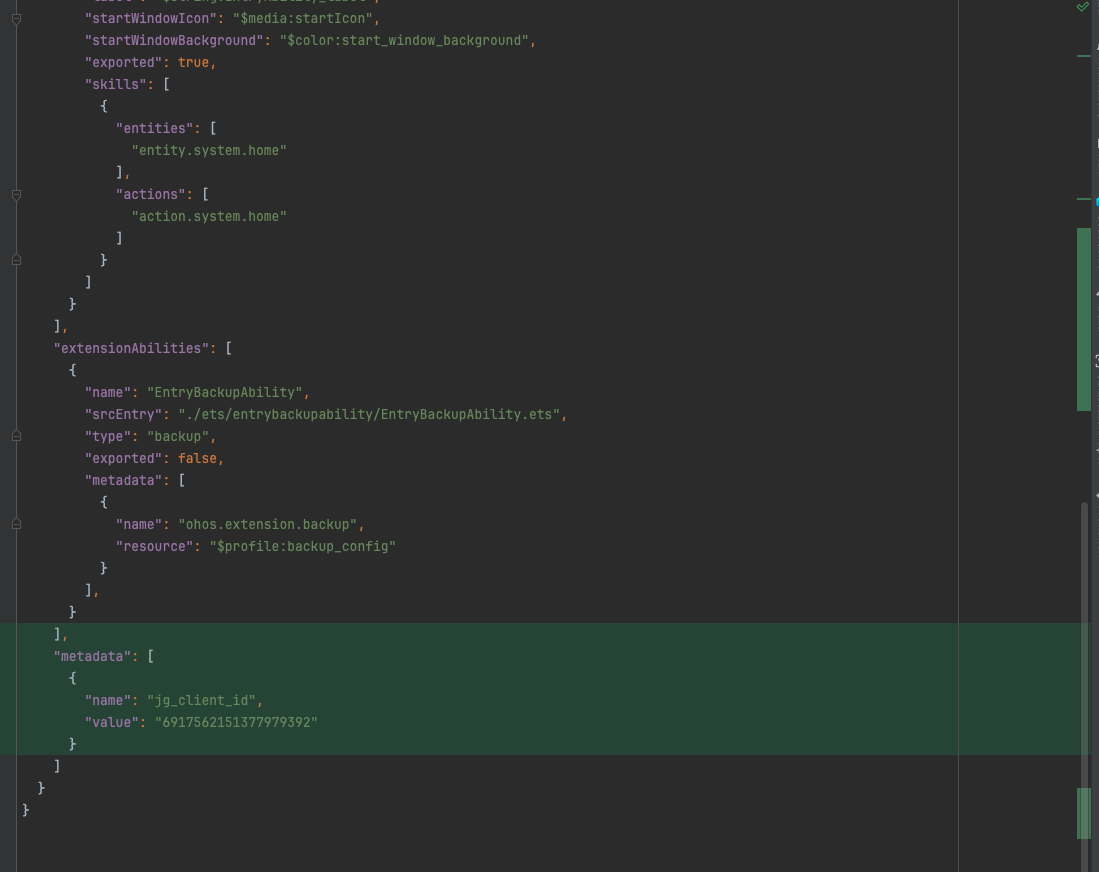
Task: Collapse the fold marker beside the "type": "backup" line
Action: tap(16, 436)
